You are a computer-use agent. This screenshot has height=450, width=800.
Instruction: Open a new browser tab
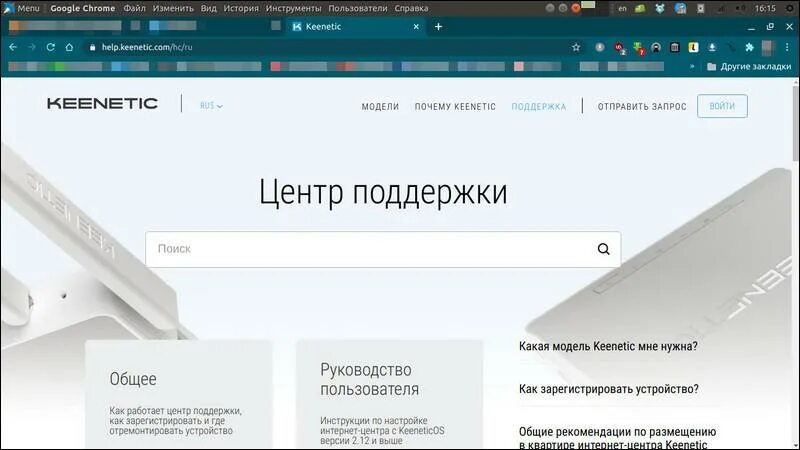438,27
